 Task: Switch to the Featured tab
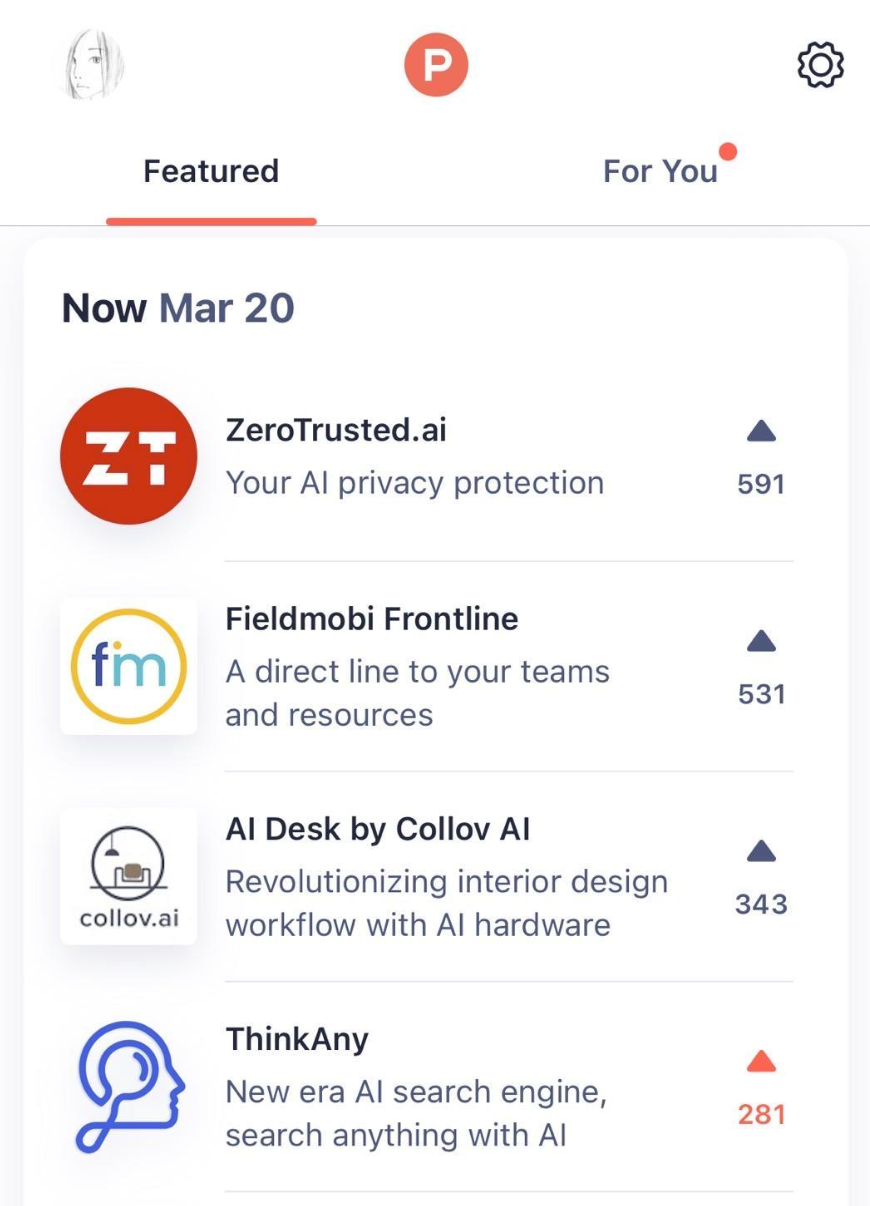[x=211, y=172]
